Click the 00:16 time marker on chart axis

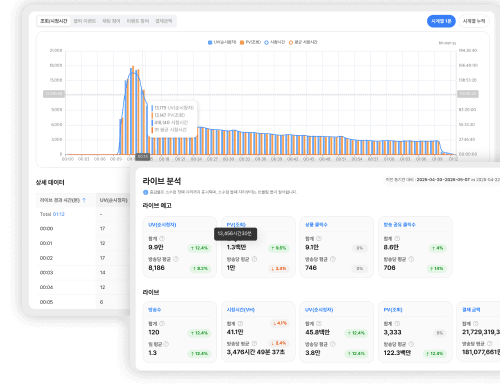143,157
